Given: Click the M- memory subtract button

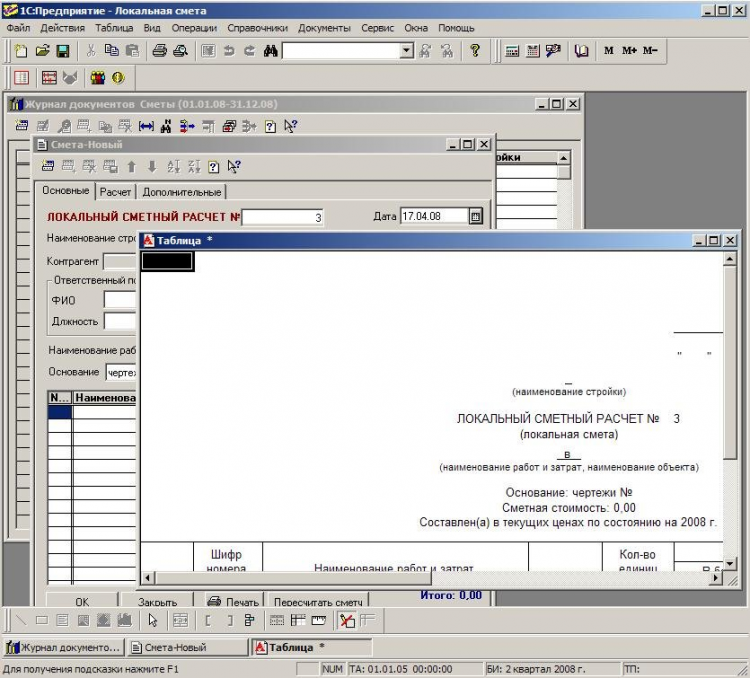Looking at the screenshot, I should 650,51.
